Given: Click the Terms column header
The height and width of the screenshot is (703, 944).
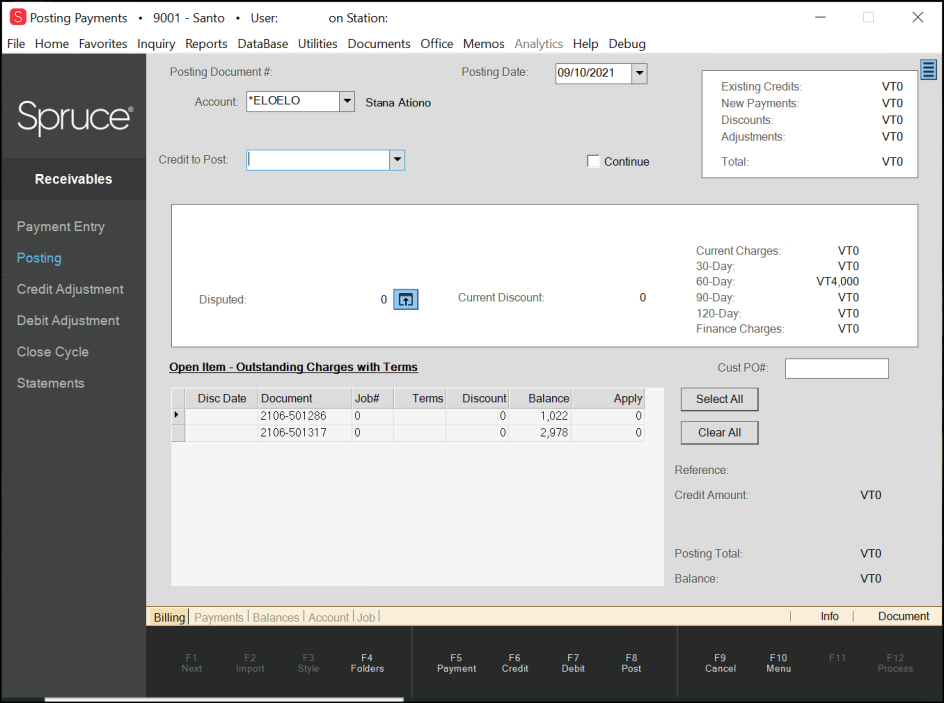Looking at the screenshot, I should 420,398.
